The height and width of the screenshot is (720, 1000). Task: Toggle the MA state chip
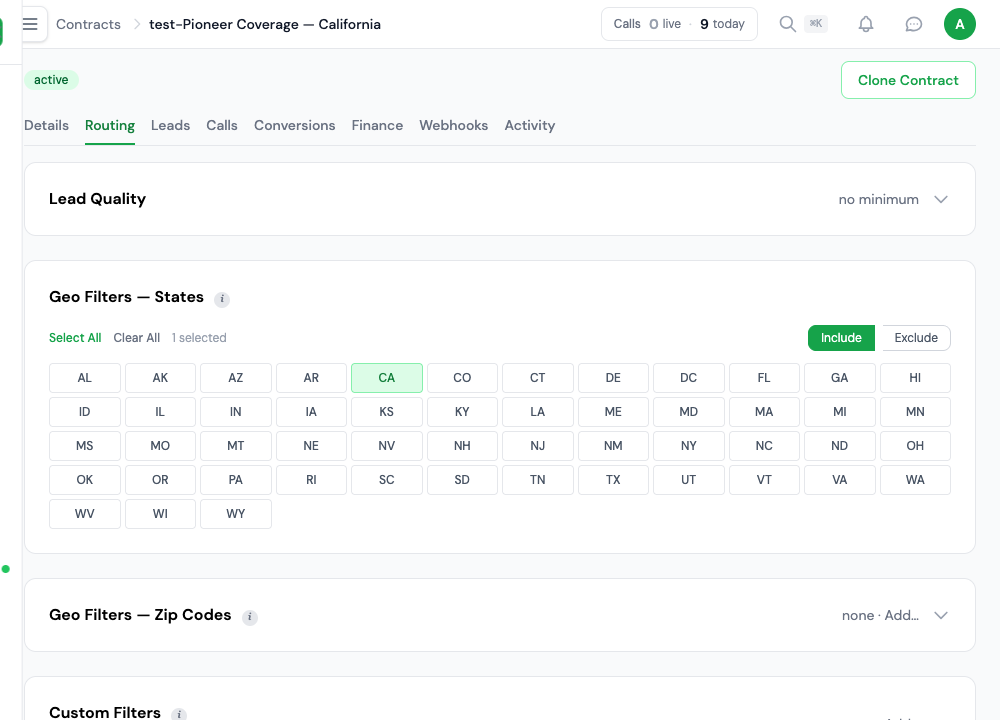pyautogui.click(x=764, y=412)
